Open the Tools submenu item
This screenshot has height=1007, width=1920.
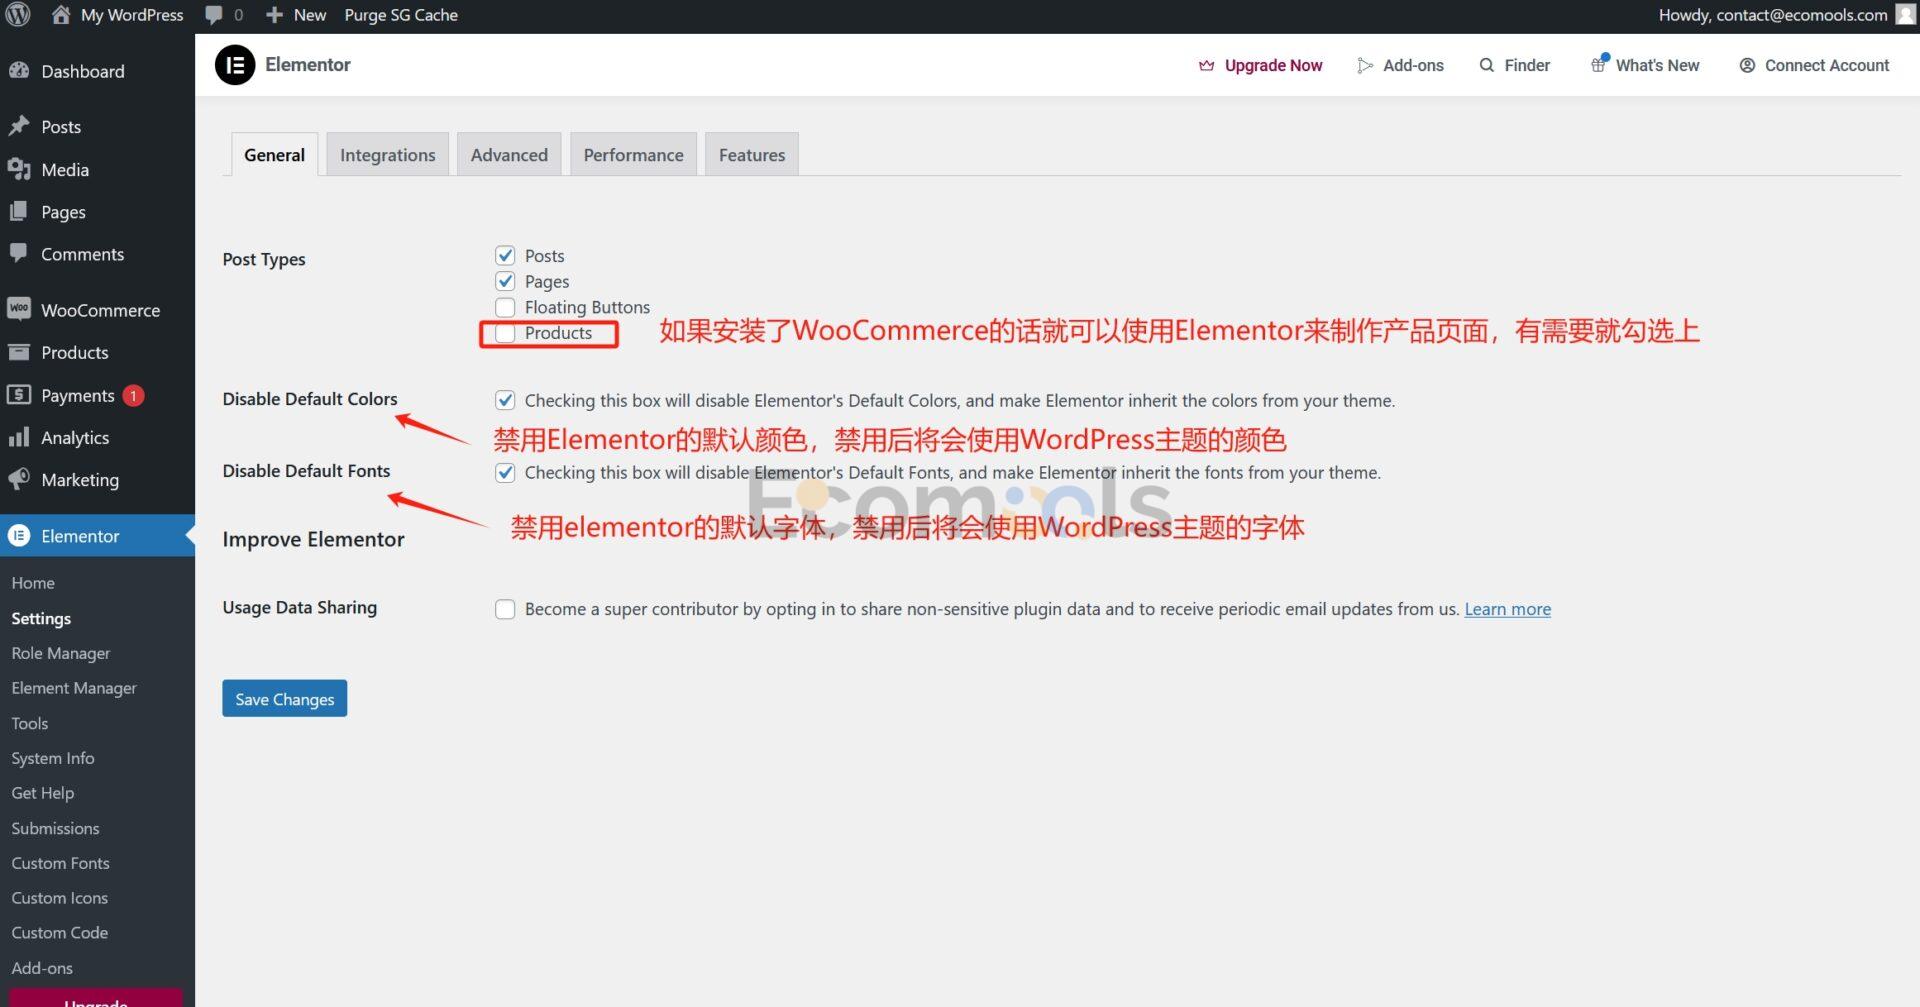coord(29,723)
